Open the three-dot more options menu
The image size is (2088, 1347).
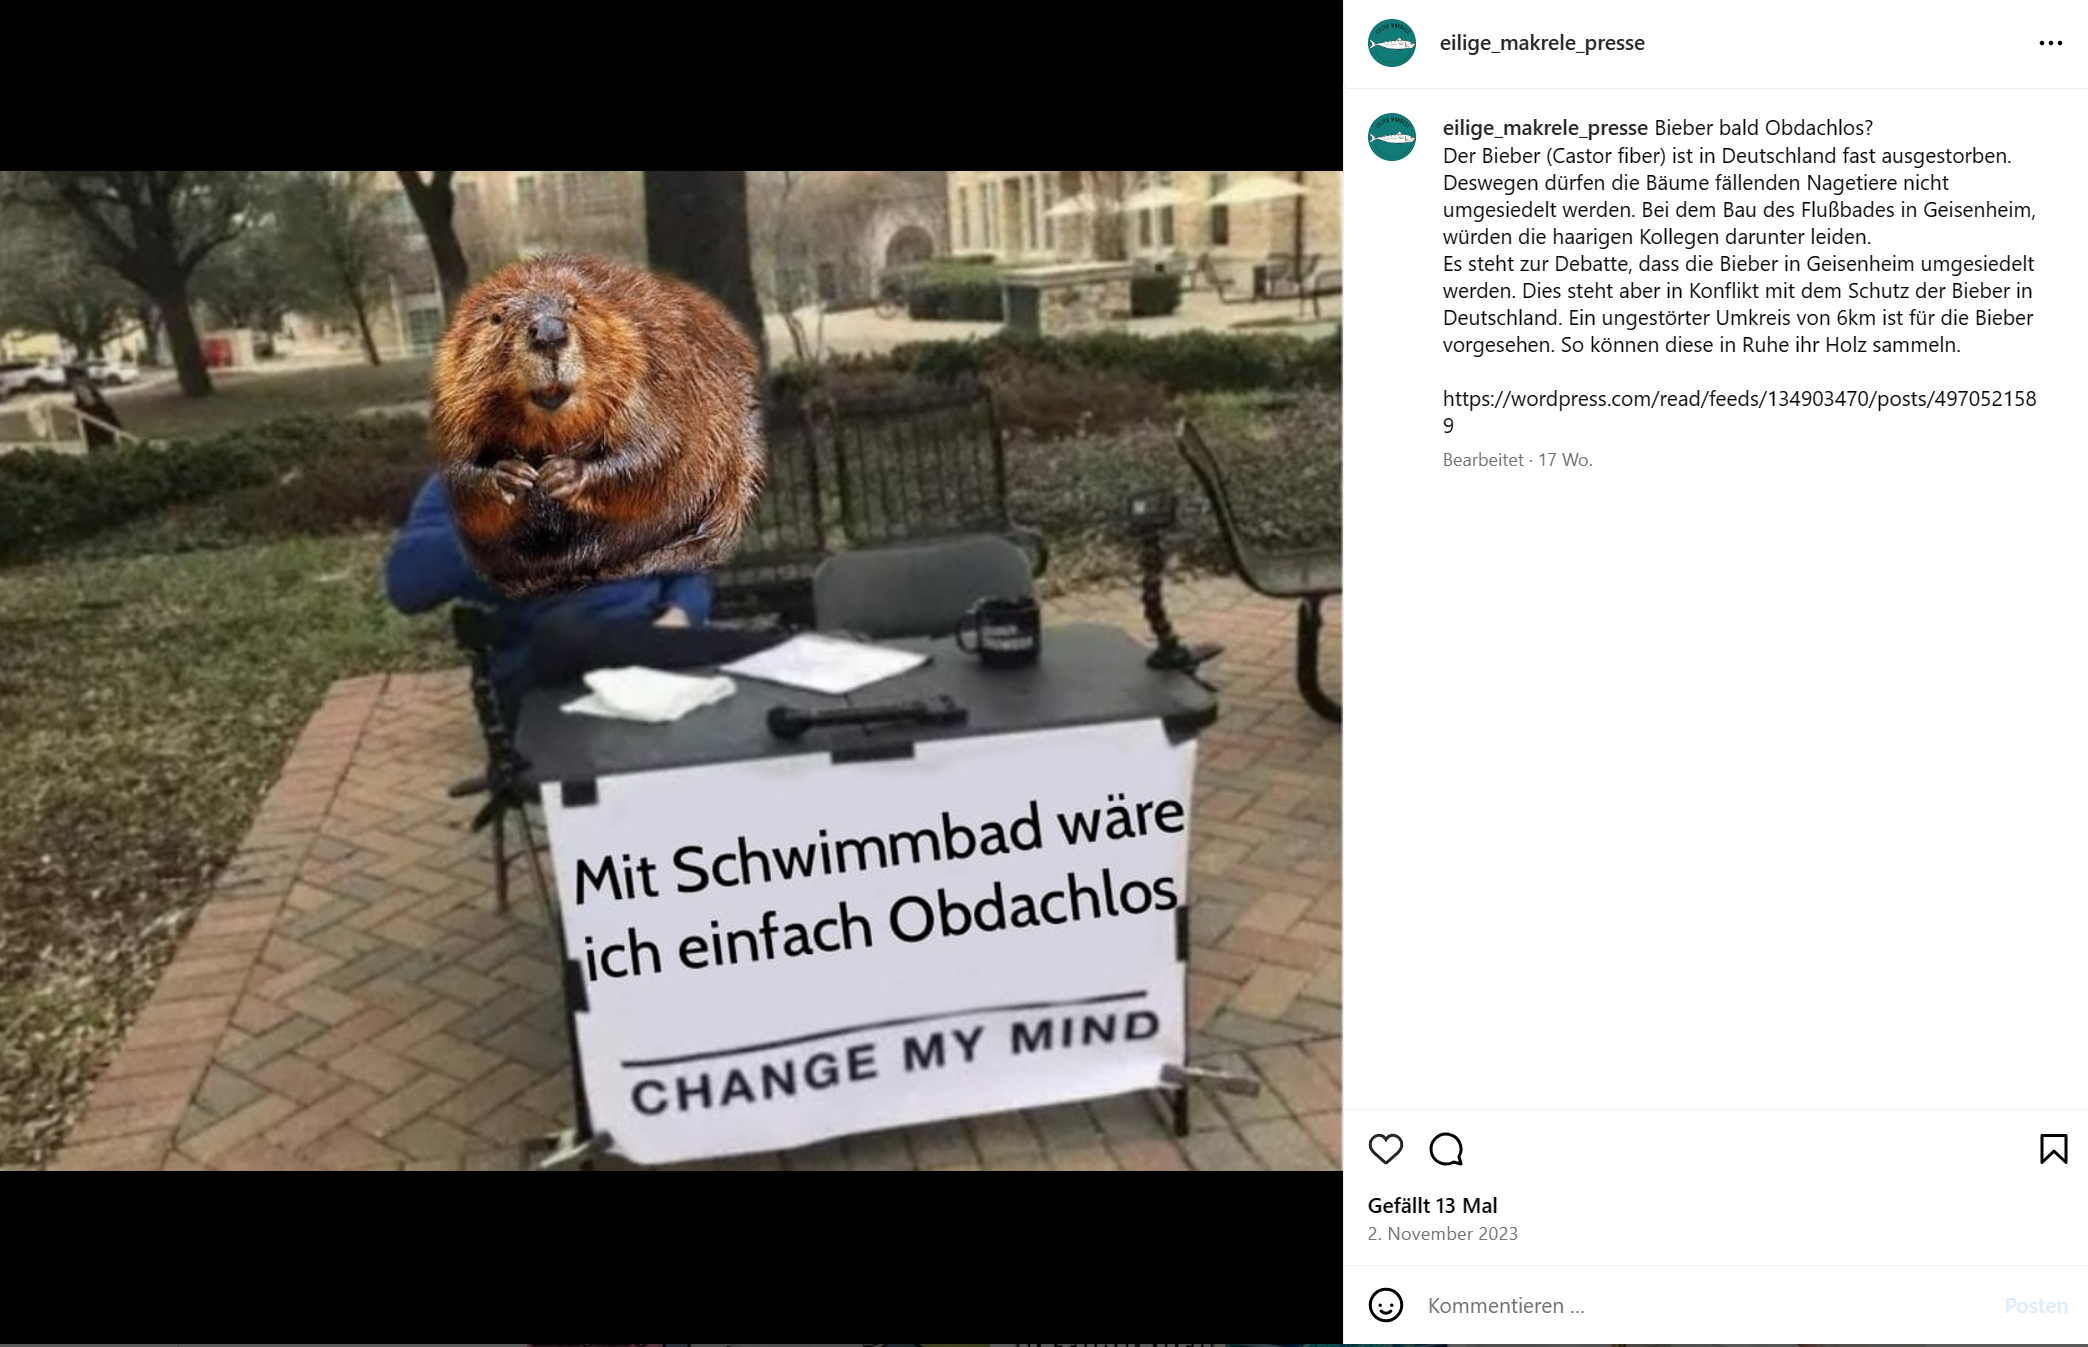(2050, 43)
